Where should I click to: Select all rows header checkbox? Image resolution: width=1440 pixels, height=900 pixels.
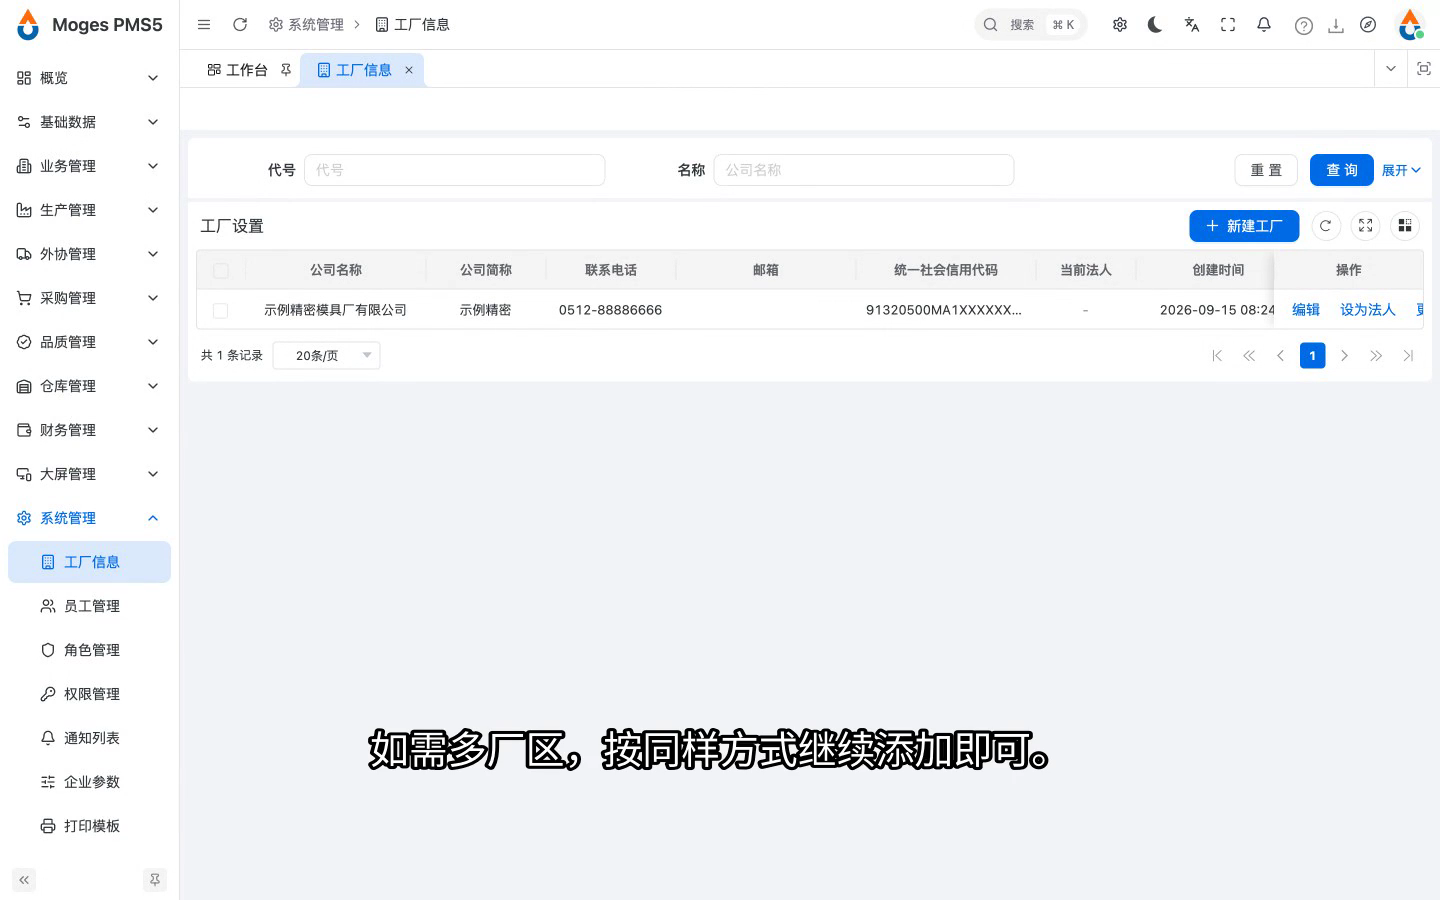click(221, 271)
